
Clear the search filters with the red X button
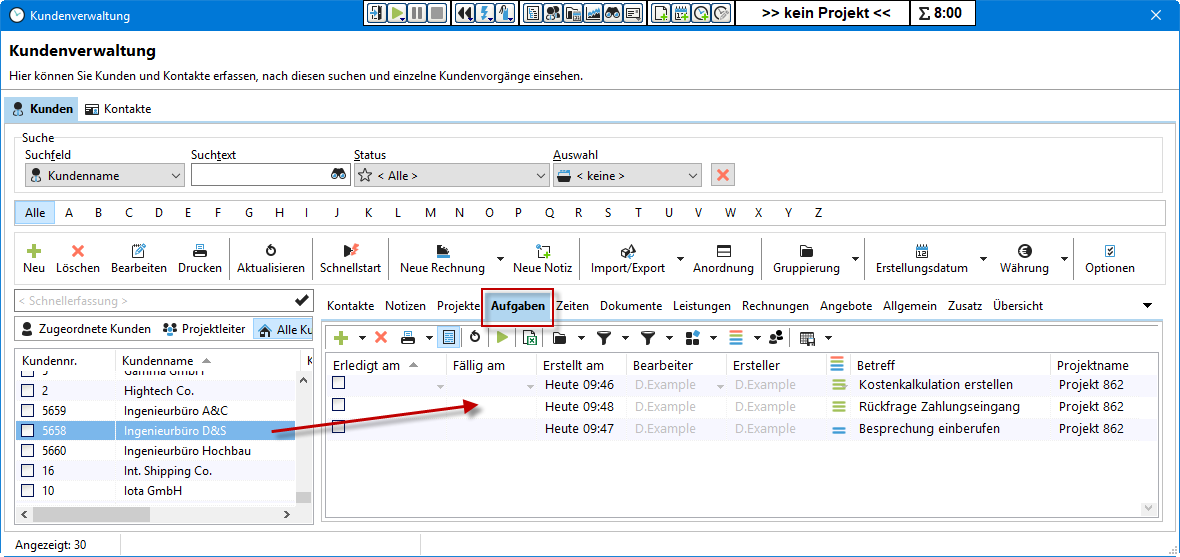723,175
